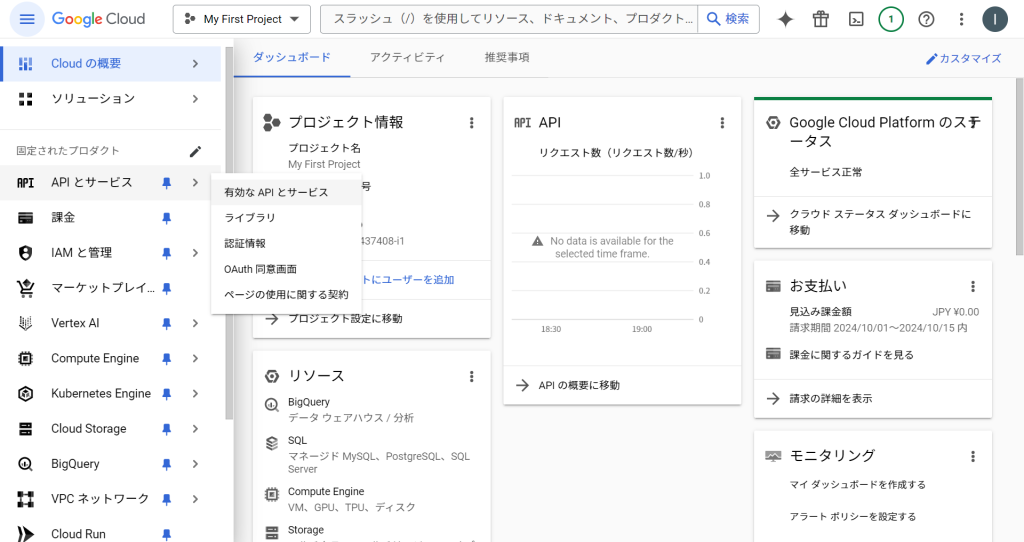Viewport: 1024px width, 542px height.
Task: Unpin BigQuery pin icon
Action: pyautogui.click(x=167, y=464)
